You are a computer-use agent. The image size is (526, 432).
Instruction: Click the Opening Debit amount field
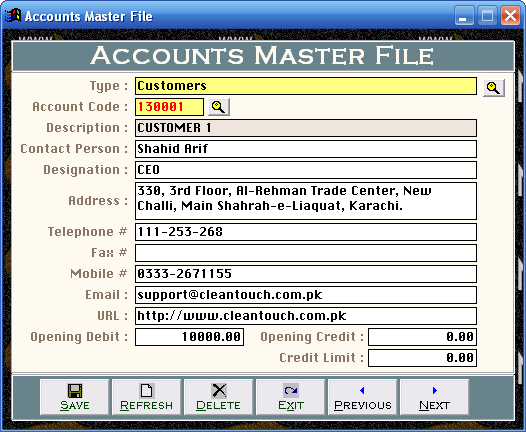click(x=189, y=337)
